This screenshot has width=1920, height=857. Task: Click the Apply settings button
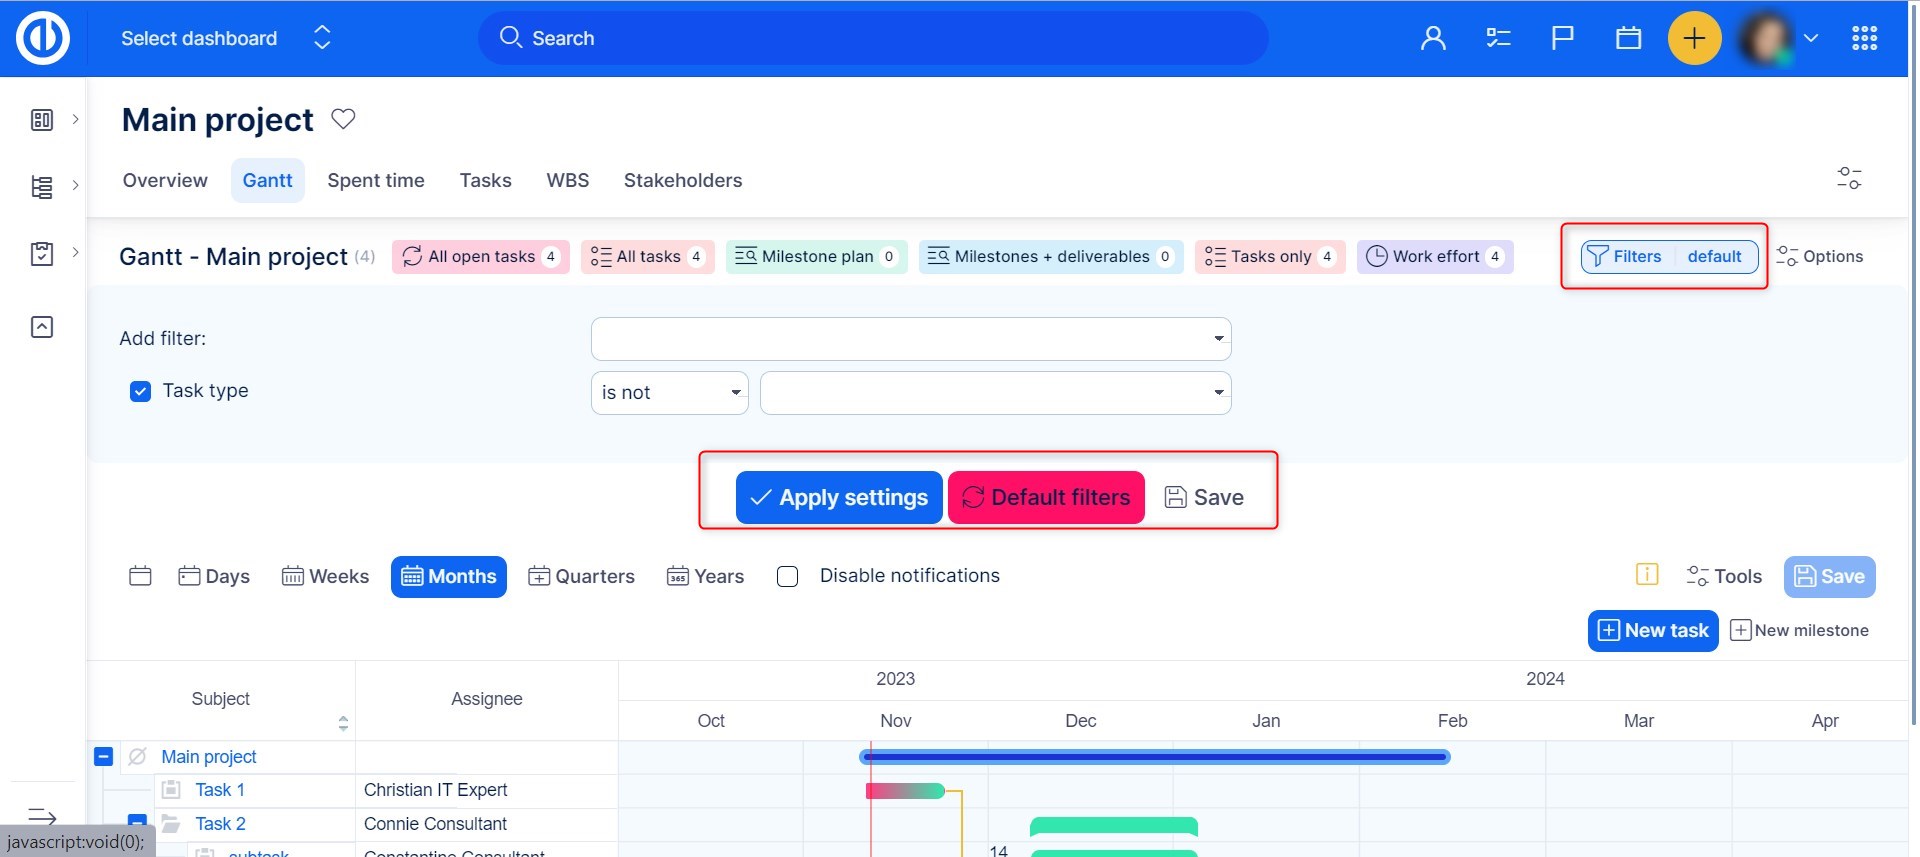click(839, 498)
